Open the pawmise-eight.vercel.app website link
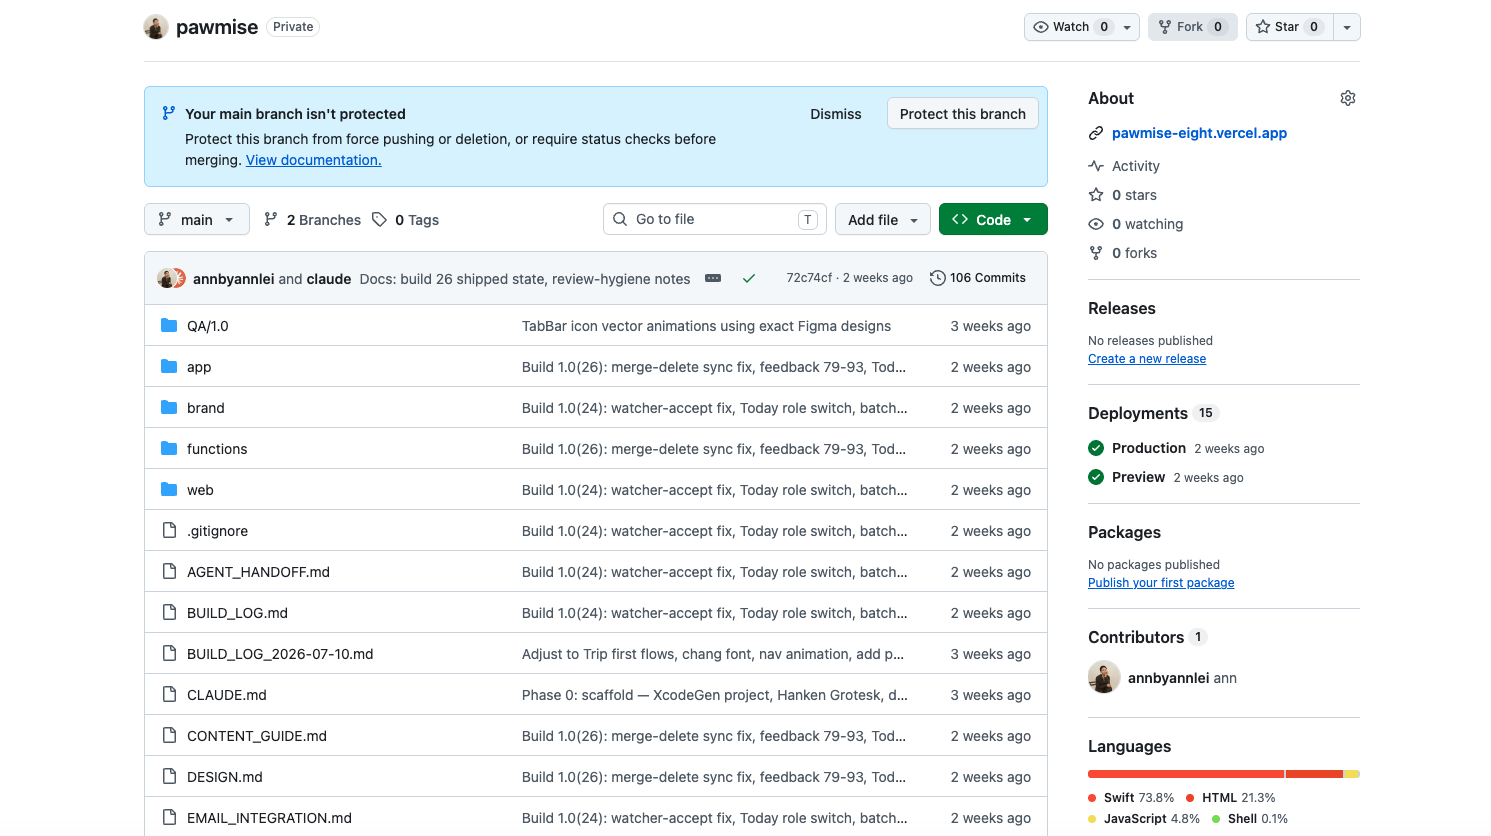 pos(1199,133)
